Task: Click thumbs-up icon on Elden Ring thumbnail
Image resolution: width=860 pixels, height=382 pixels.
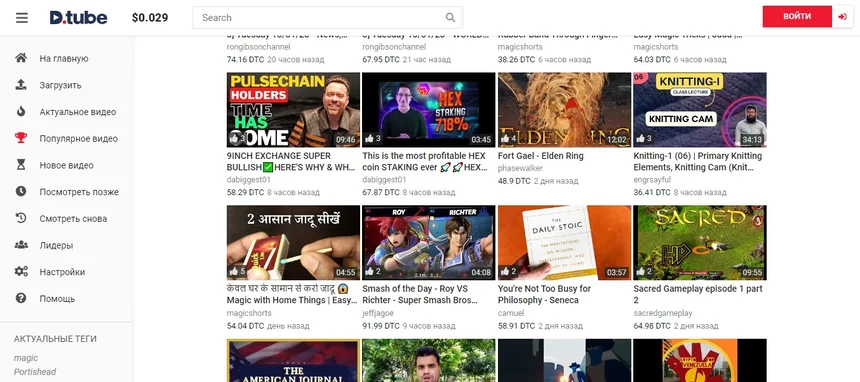Action: (505, 138)
